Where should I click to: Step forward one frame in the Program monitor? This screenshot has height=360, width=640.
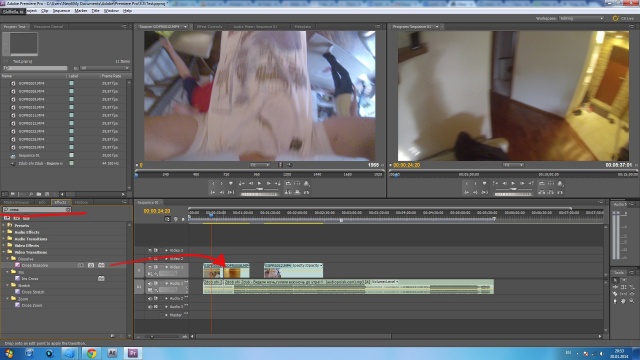522,184
